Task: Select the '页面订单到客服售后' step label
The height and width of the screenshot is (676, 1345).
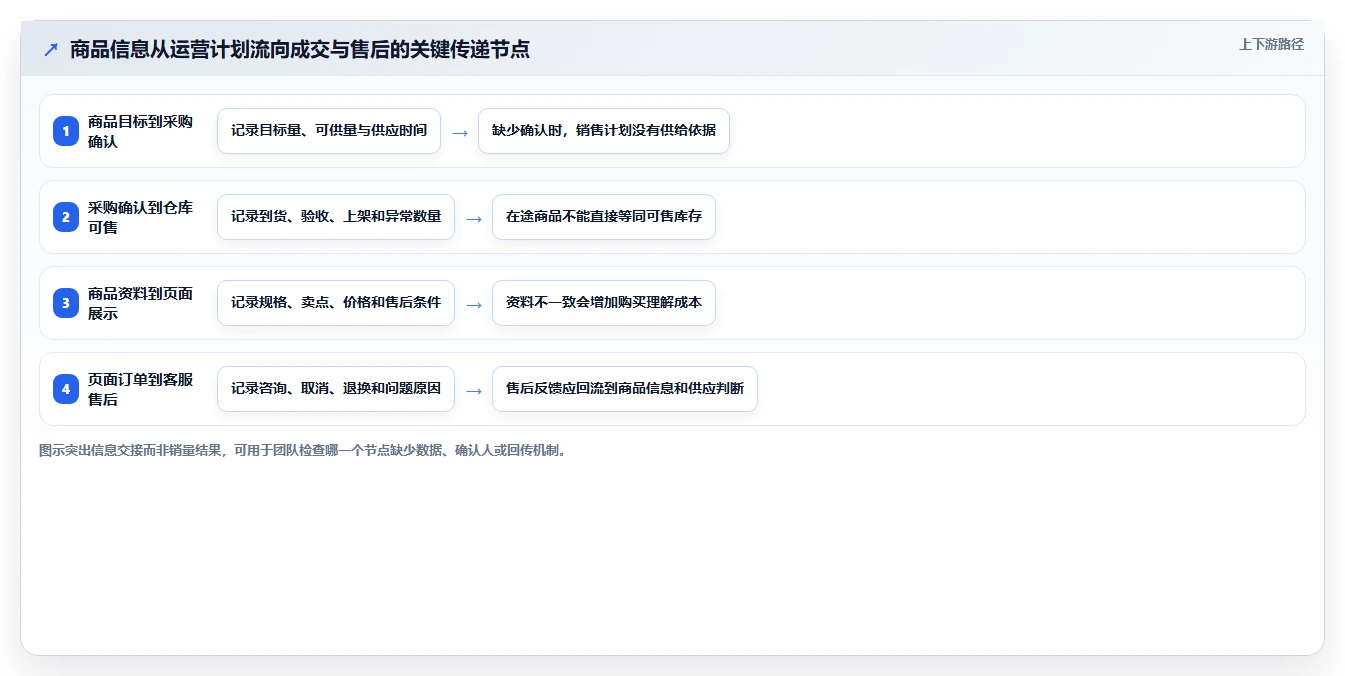Action: click(141, 389)
